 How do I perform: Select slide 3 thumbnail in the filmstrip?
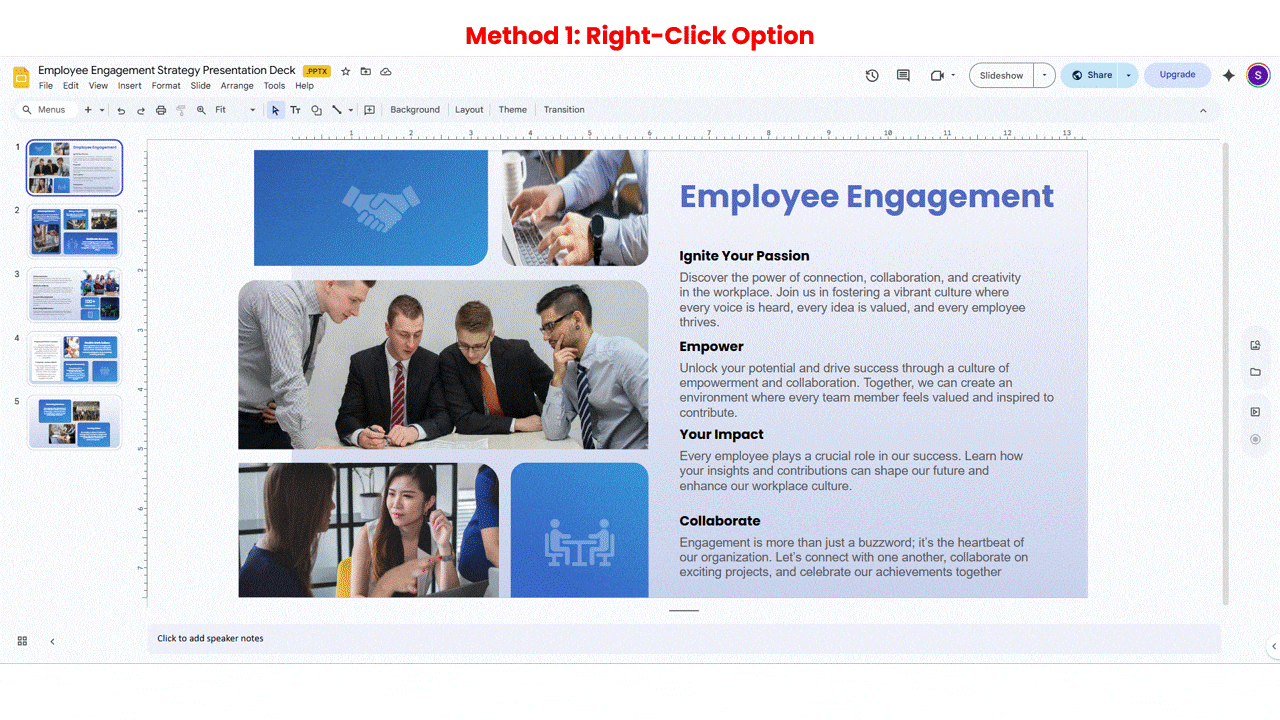(74, 295)
